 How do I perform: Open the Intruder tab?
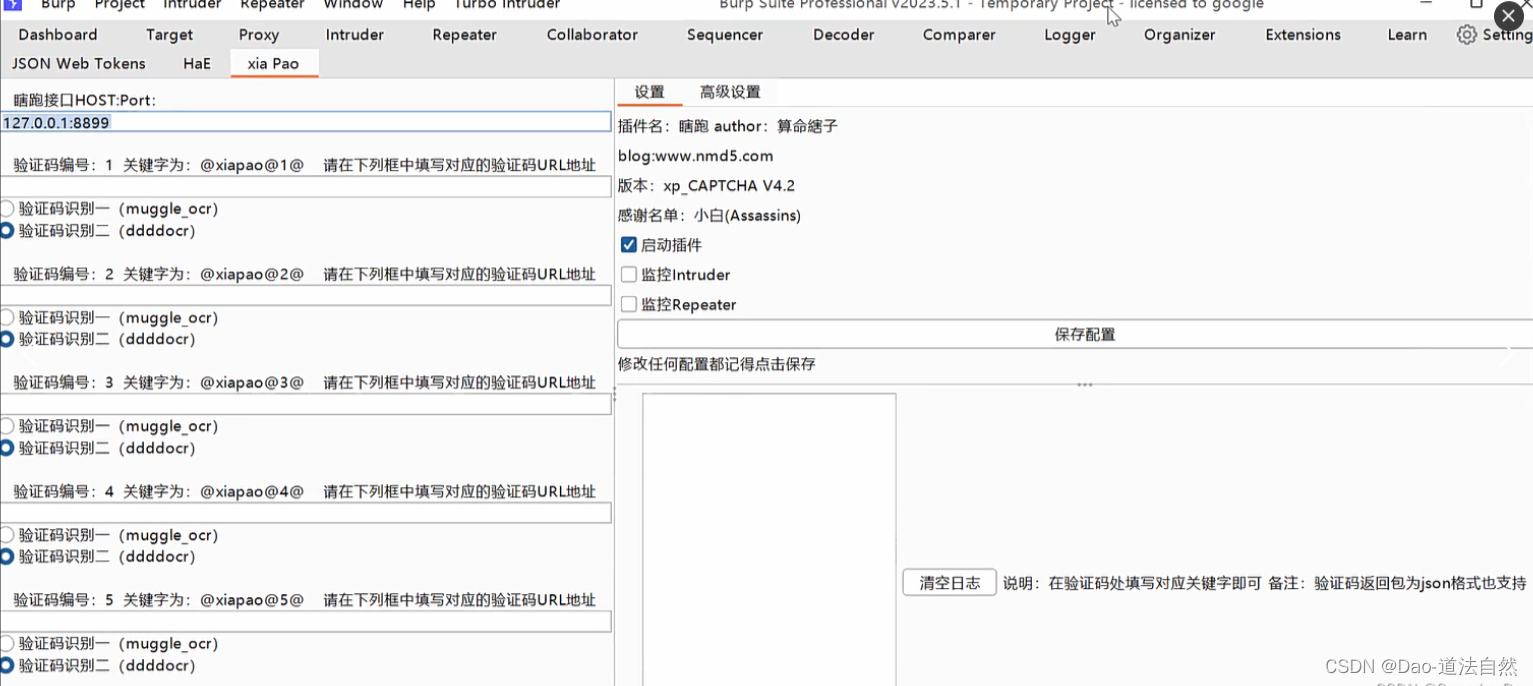tap(355, 35)
